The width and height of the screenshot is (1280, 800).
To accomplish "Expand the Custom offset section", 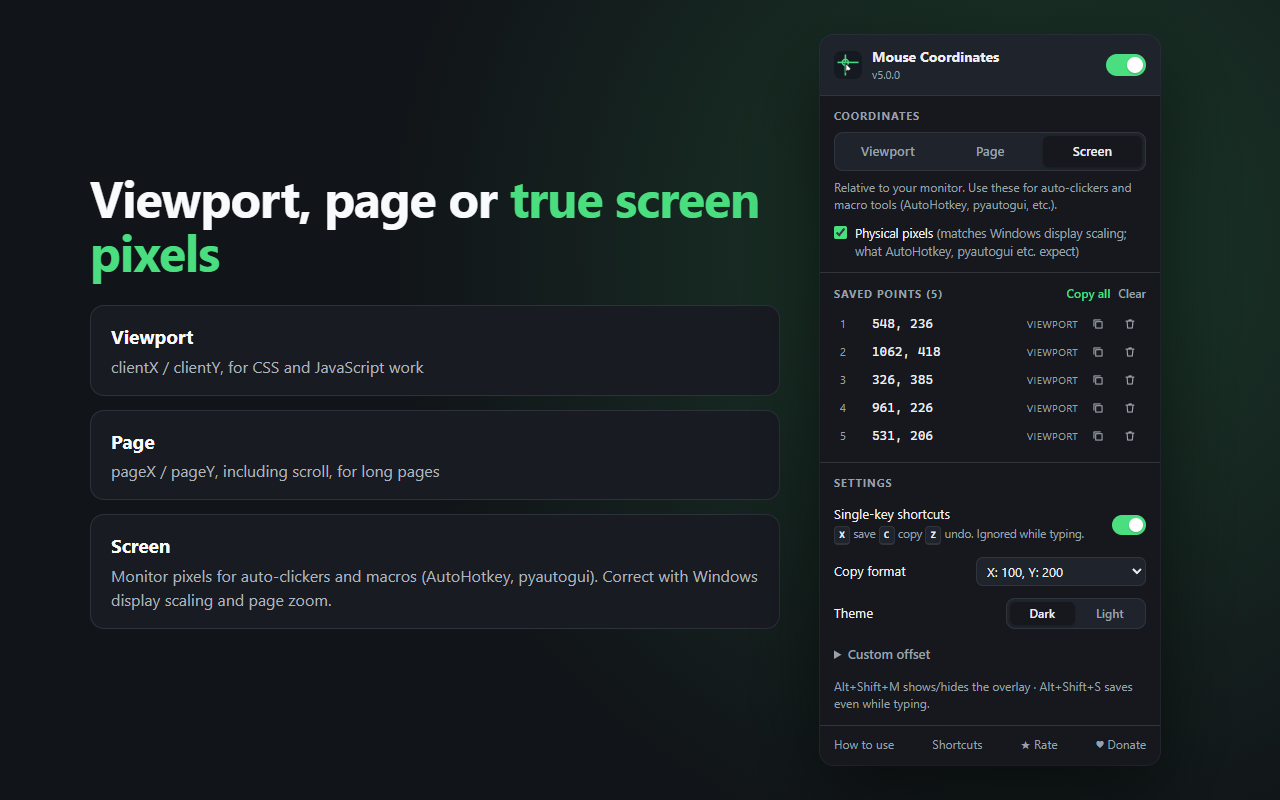I will tap(882, 655).
